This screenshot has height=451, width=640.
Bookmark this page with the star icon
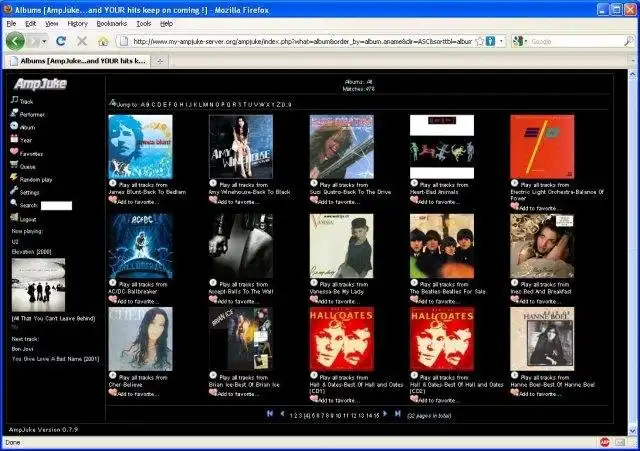[480, 41]
